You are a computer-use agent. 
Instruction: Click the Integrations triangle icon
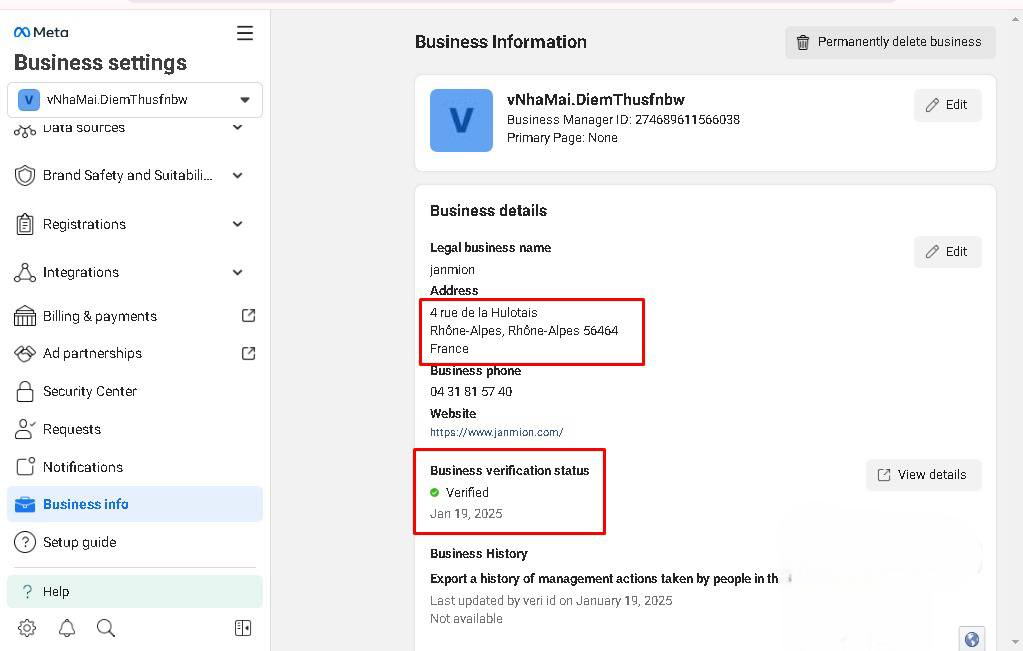(25, 273)
